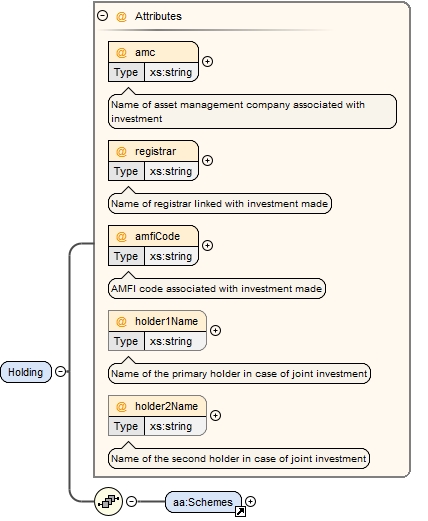This screenshot has height=521, width=428.
Task: Click the @ icon in amfiCode attribute
Action: click(121, 236)
